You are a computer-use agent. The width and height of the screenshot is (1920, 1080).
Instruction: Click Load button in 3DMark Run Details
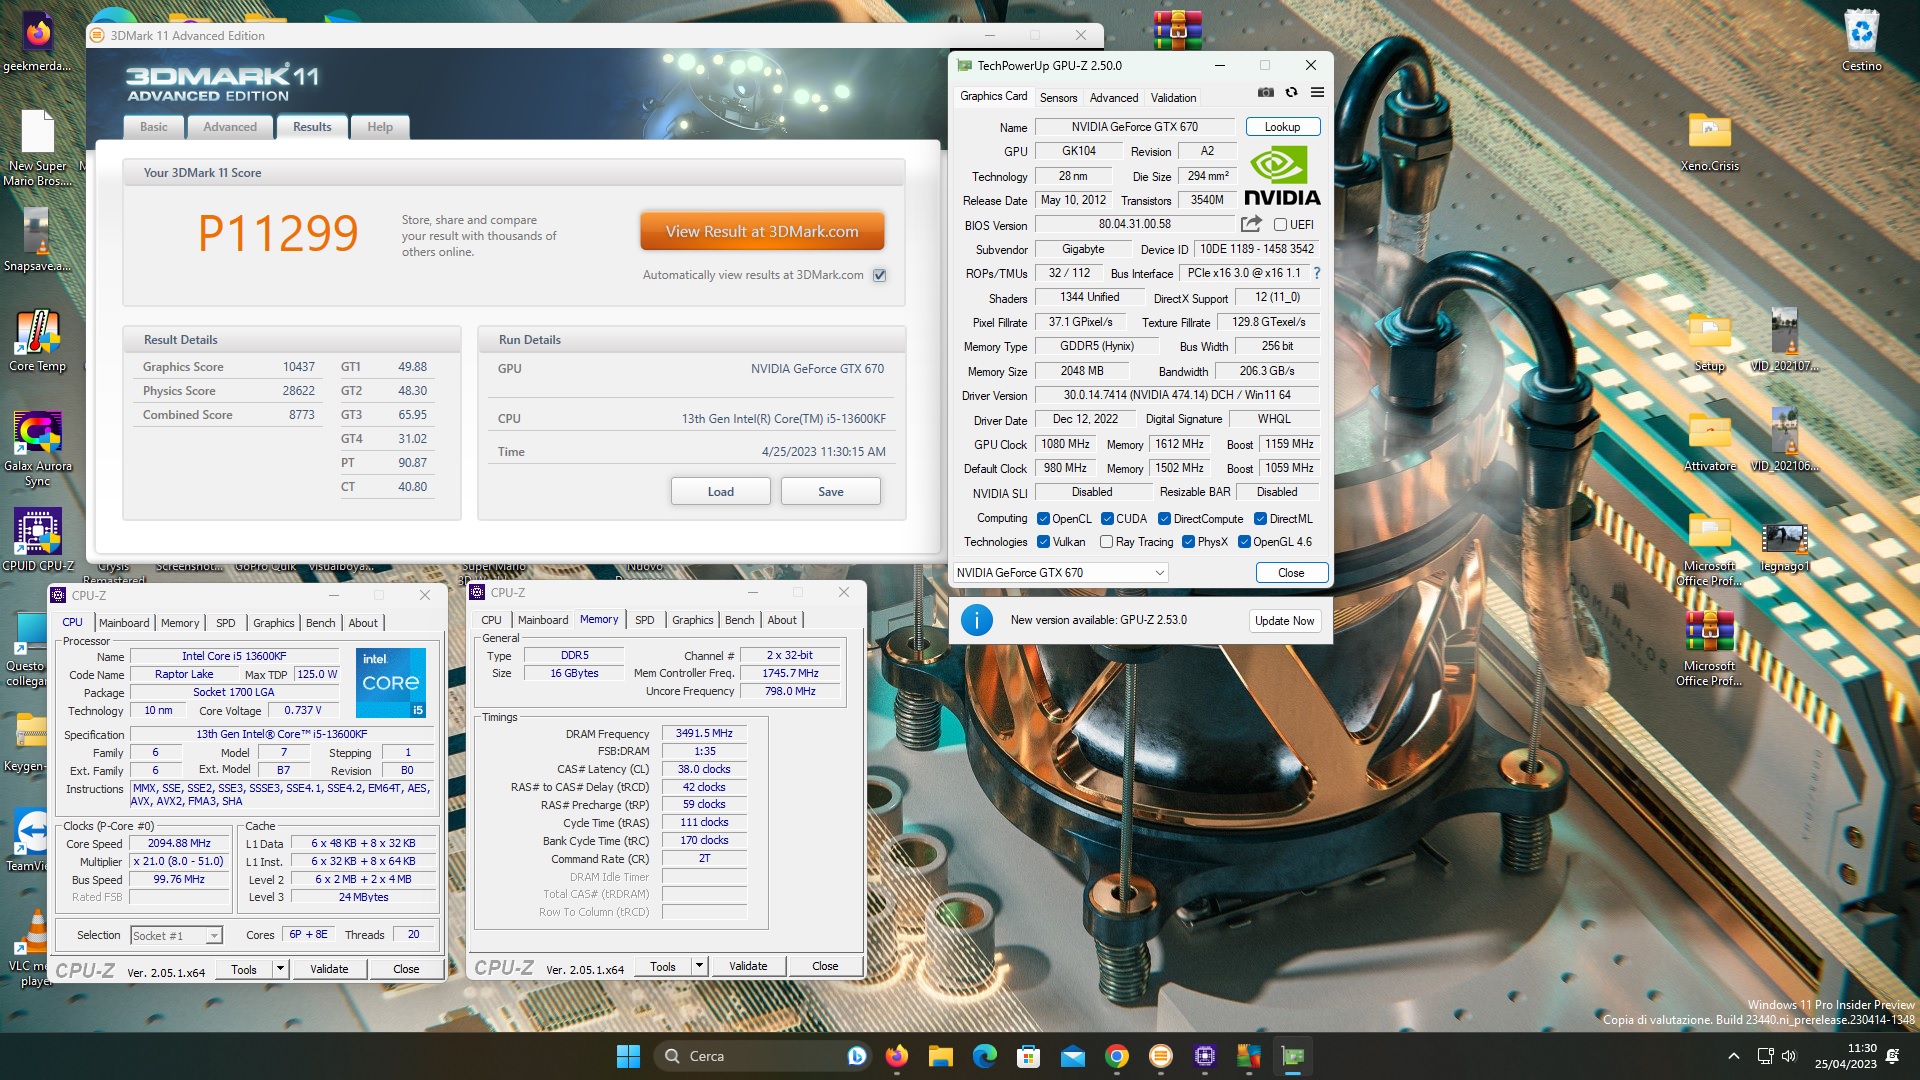(720, 492)
